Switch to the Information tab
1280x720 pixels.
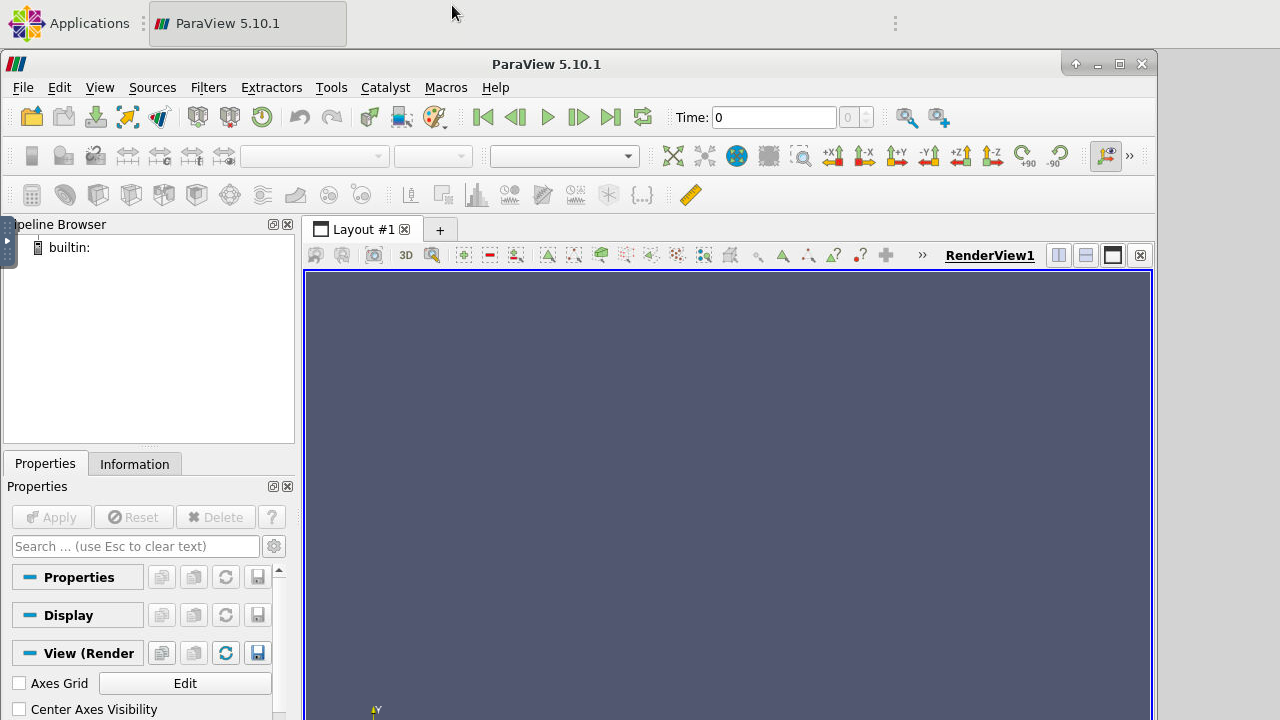134,464
